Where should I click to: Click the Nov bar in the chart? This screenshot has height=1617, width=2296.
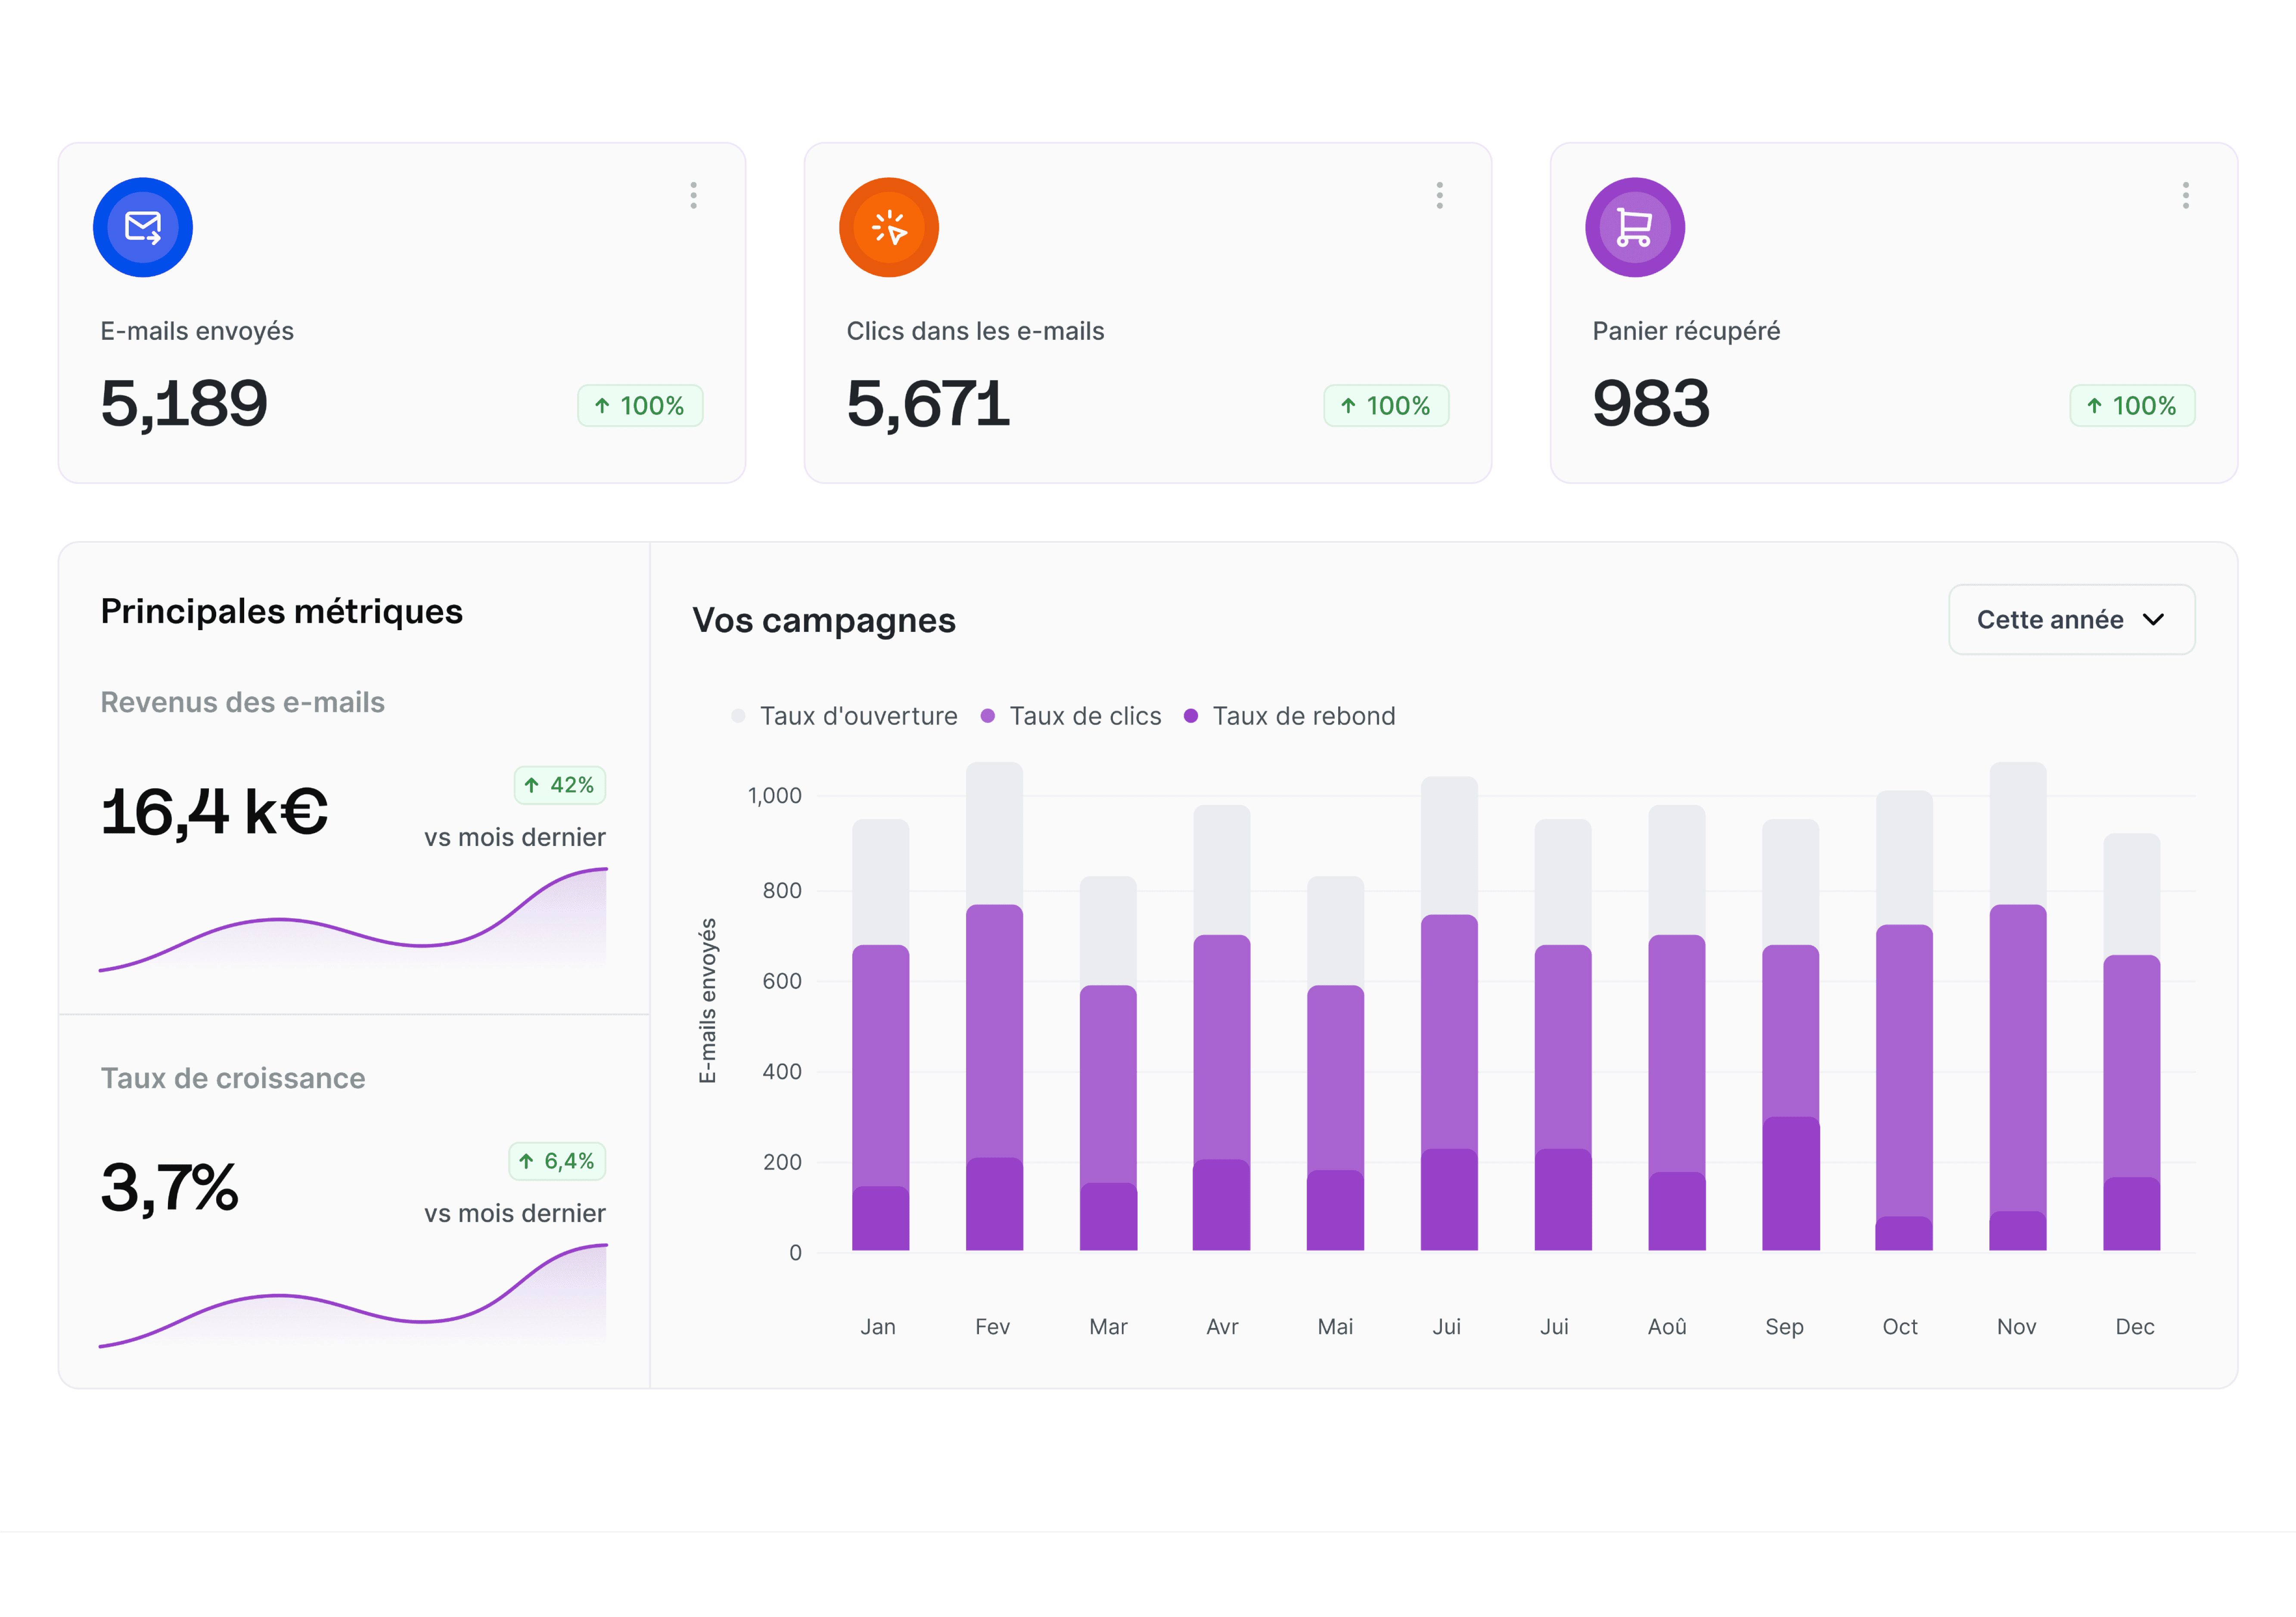click(2018, 1006)
